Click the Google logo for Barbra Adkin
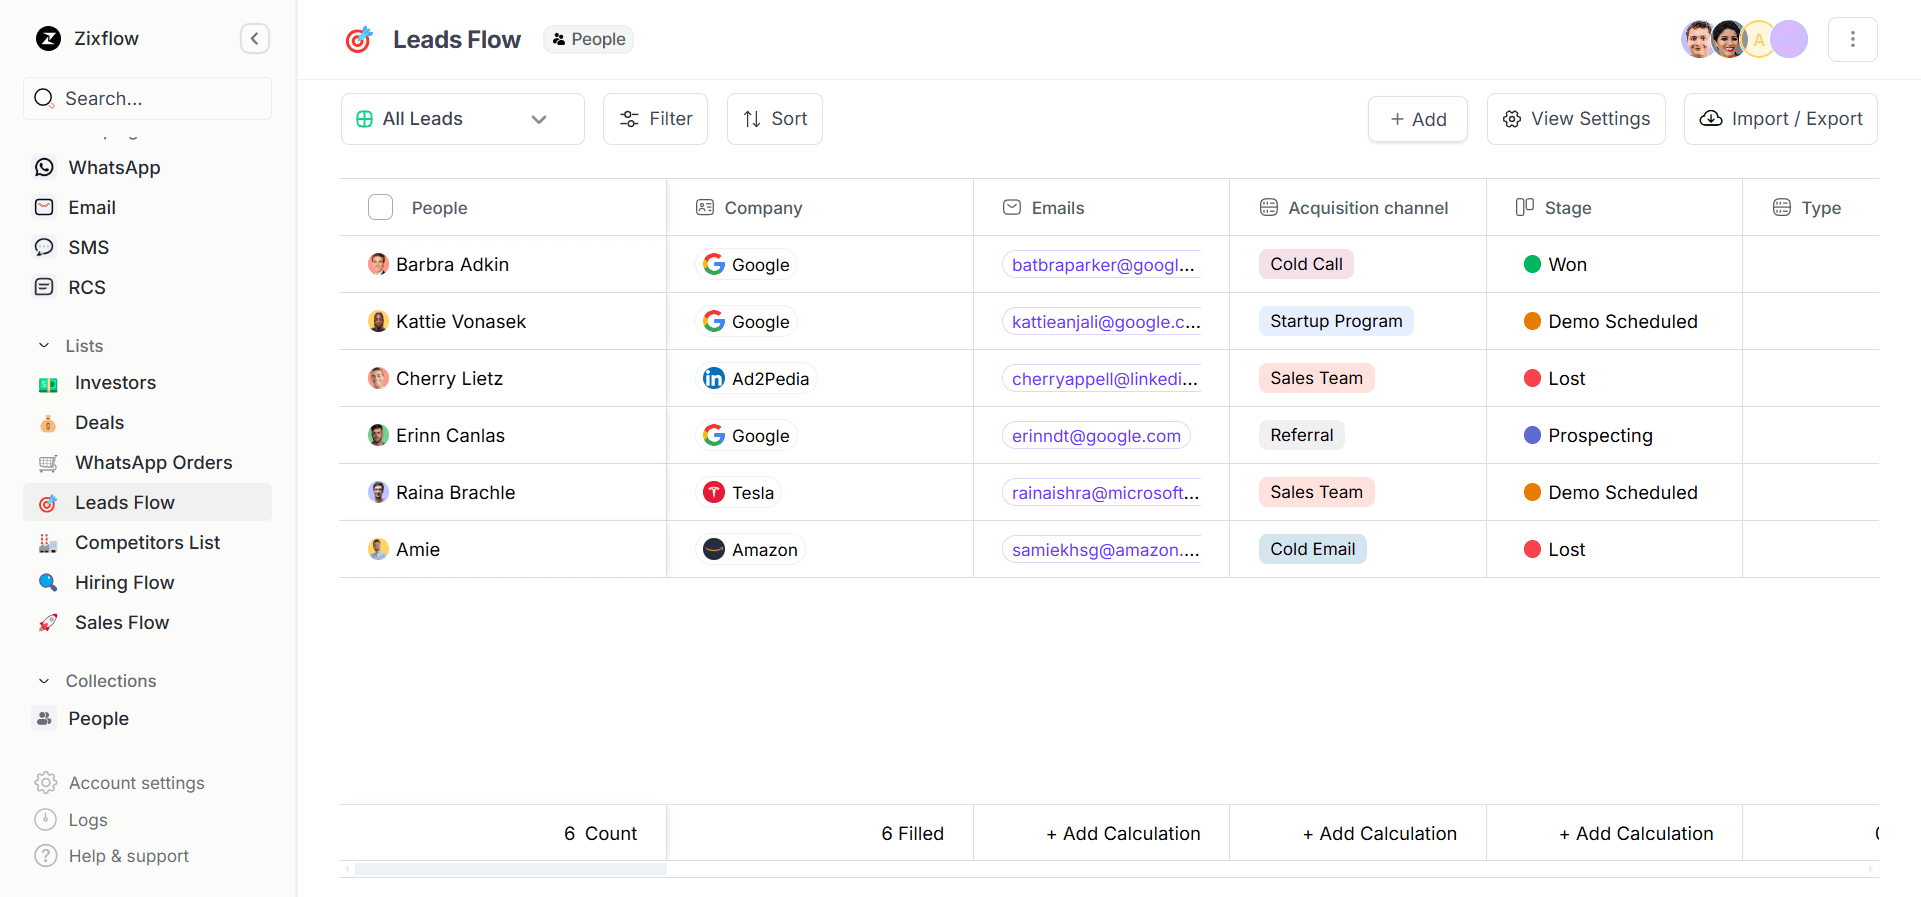The width and height of the screenshot is (1921, 897). pyautogui.click(x=714, y=264)
